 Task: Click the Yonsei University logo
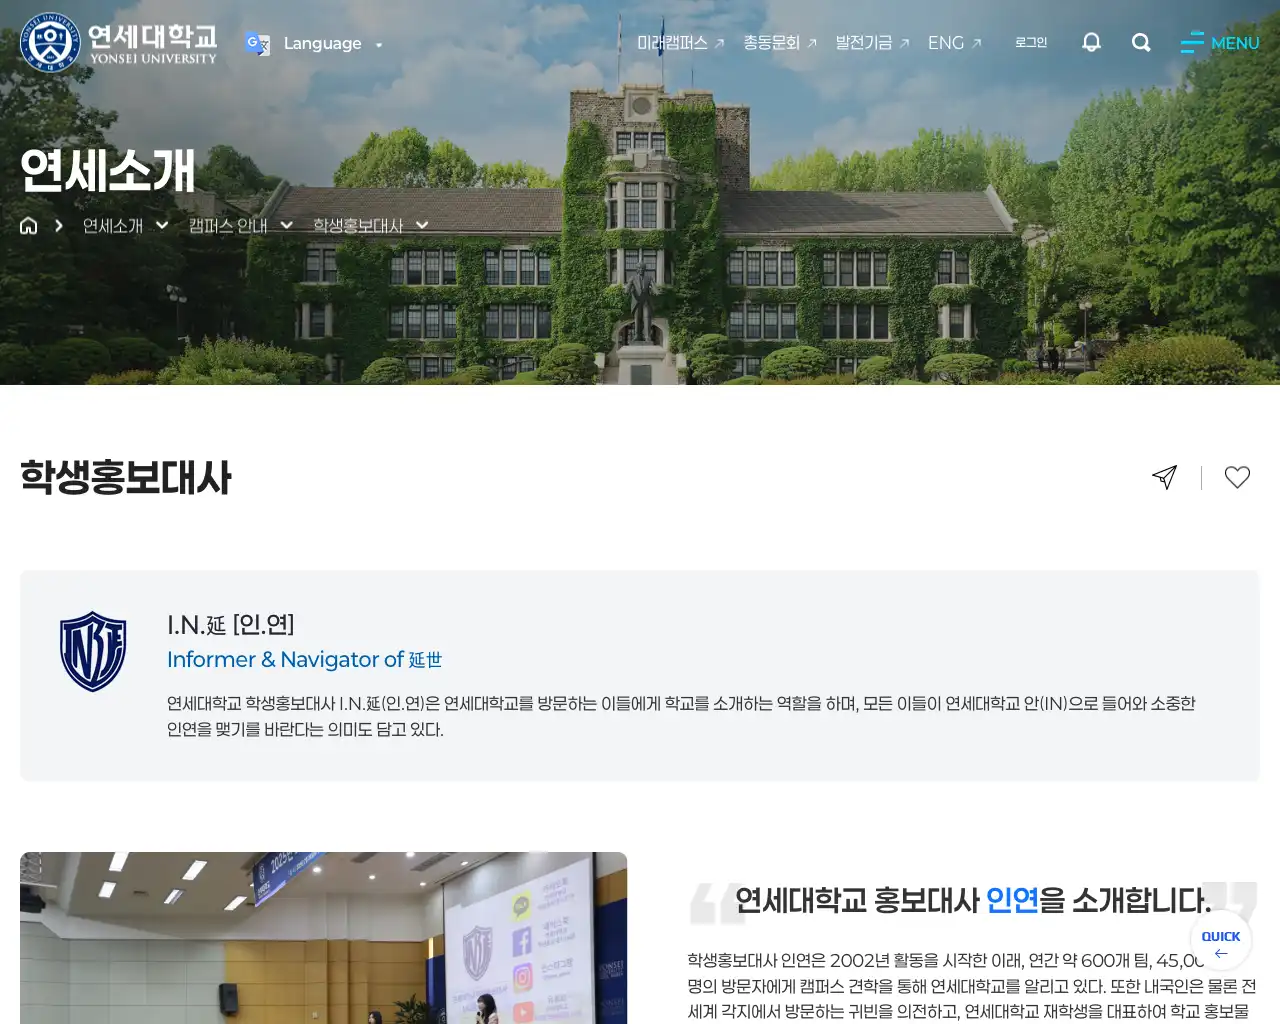click(x=118, y=42)
